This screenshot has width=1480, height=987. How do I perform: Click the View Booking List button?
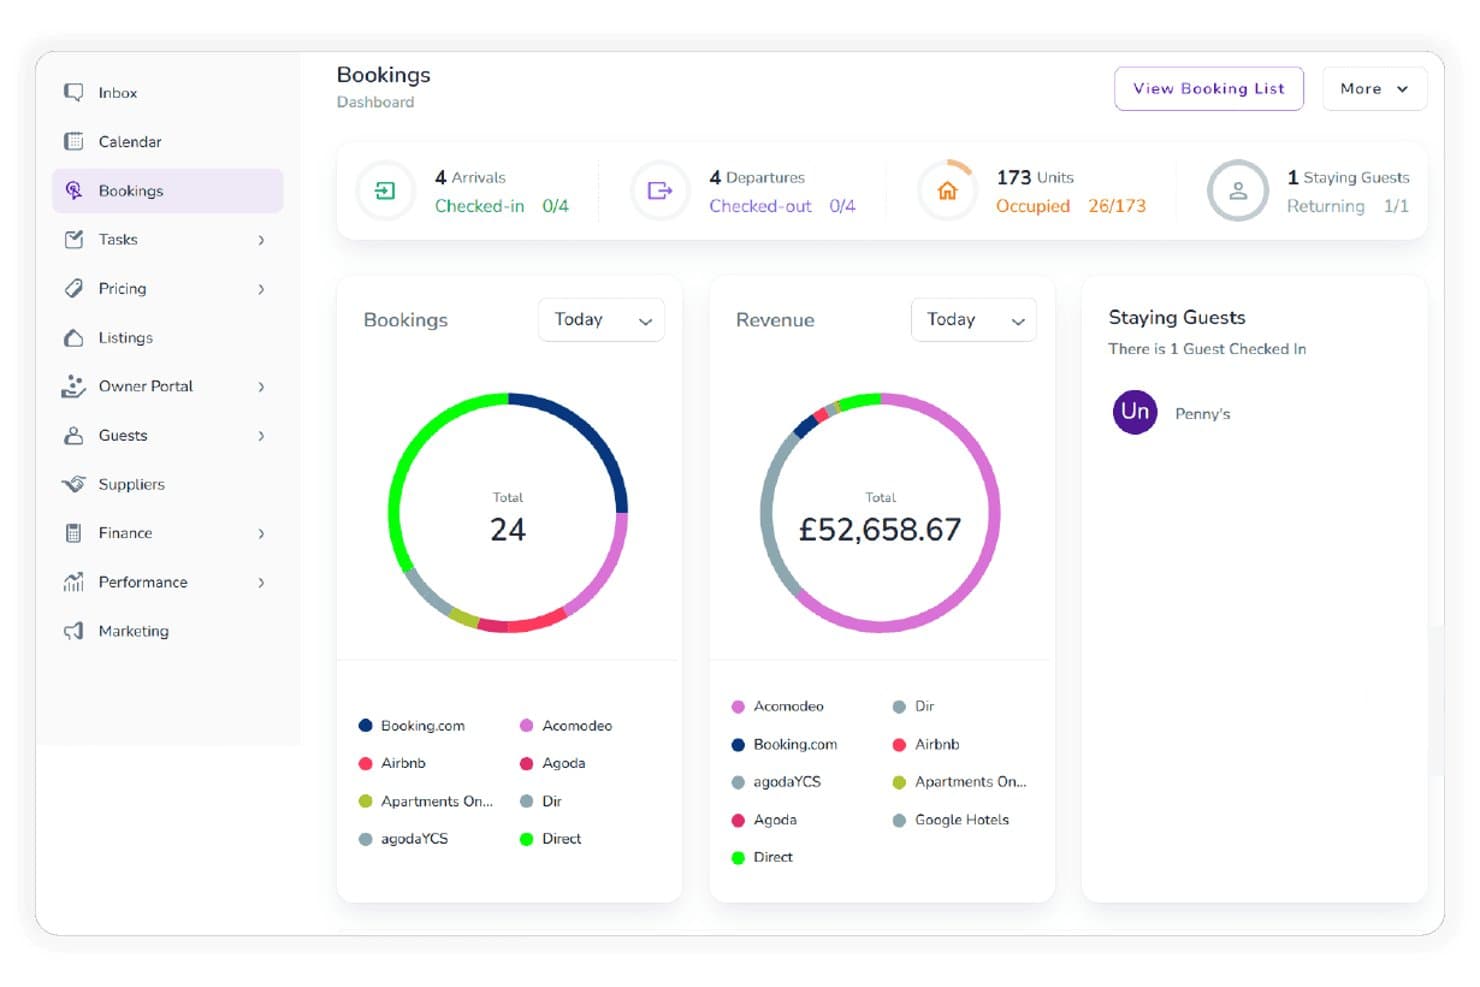[x=1208, y=89]
